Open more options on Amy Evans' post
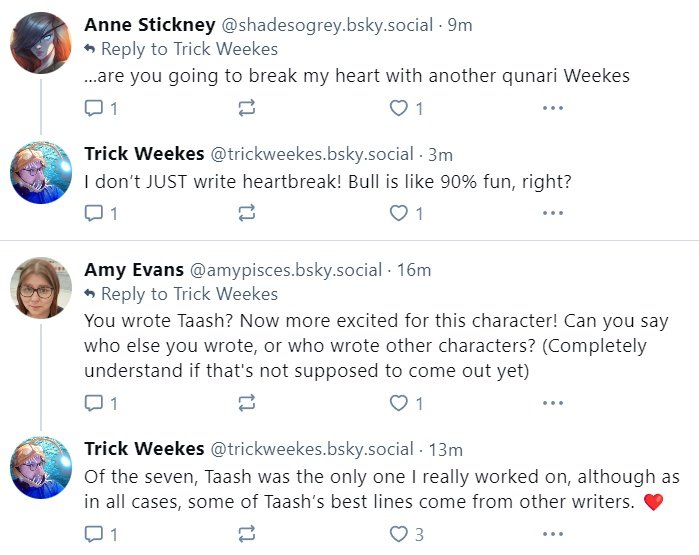The width and height of the screenshot is (699, 555). (x=552, y=404)
